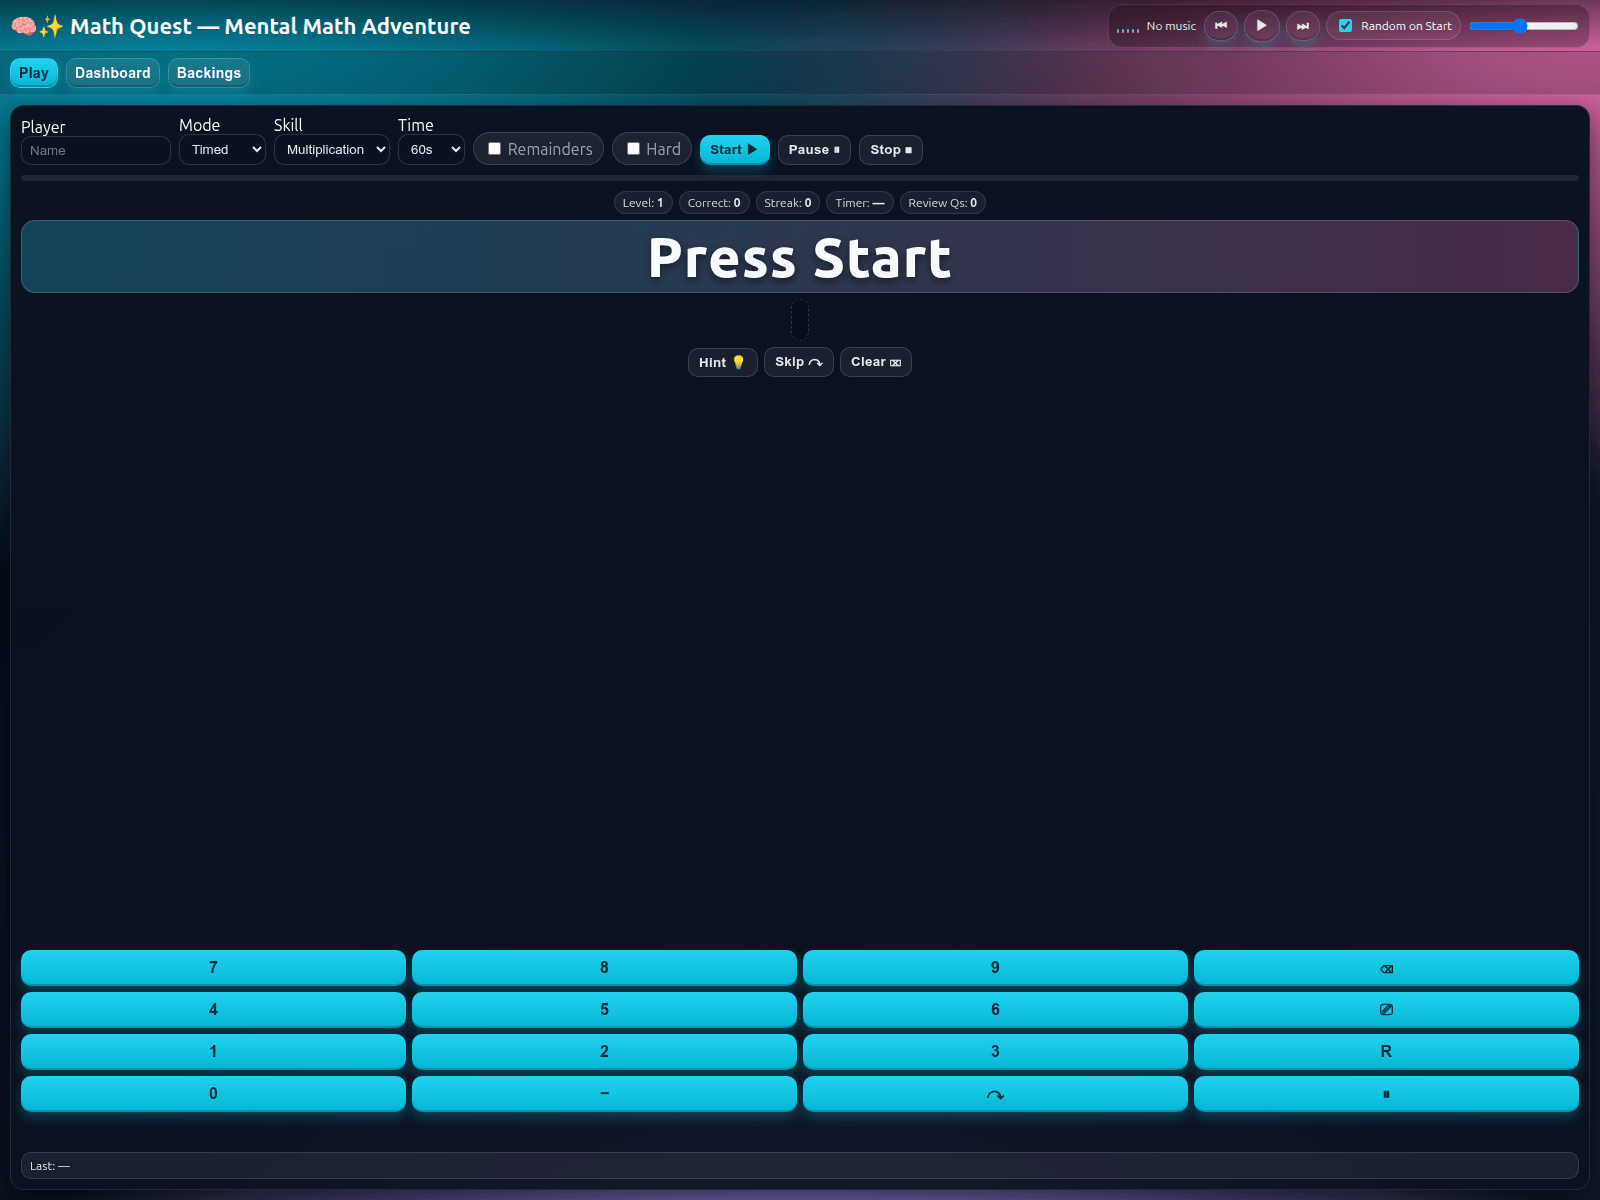Switch to the Dashboard tab
The image size is (1600, 1200).
pos(112,72)
